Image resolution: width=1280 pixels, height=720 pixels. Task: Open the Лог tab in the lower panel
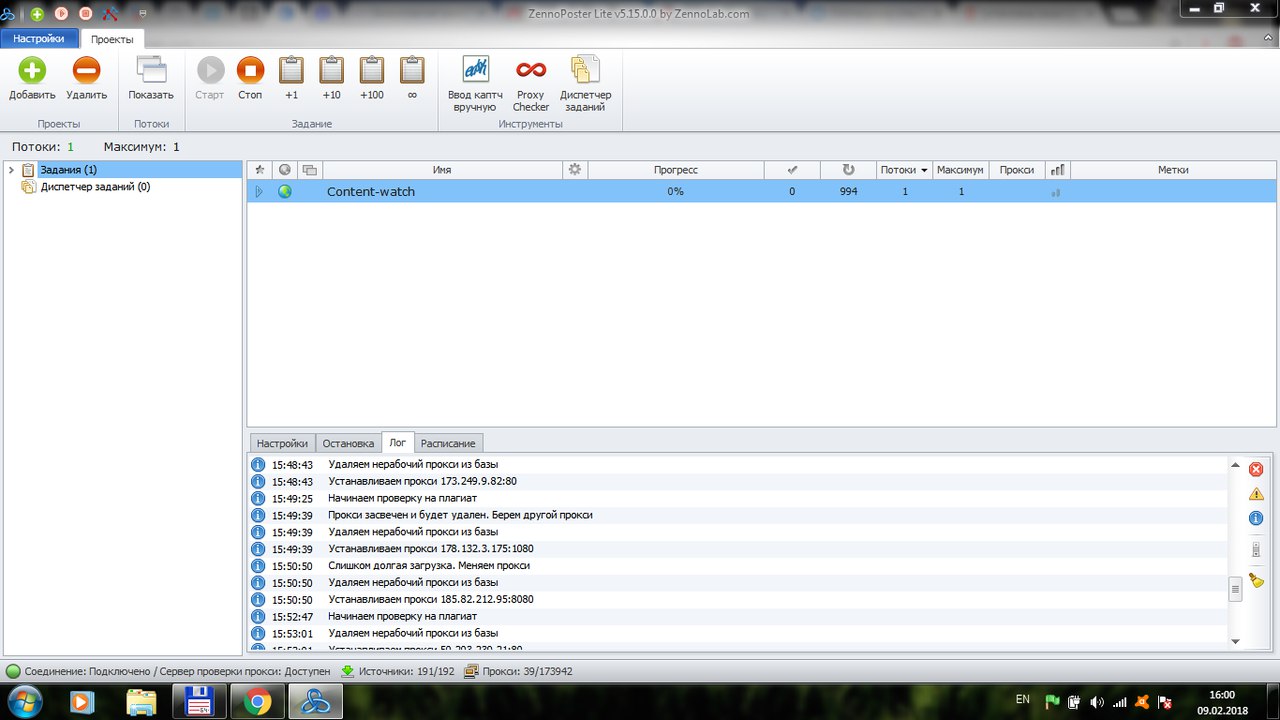point(398,443)
